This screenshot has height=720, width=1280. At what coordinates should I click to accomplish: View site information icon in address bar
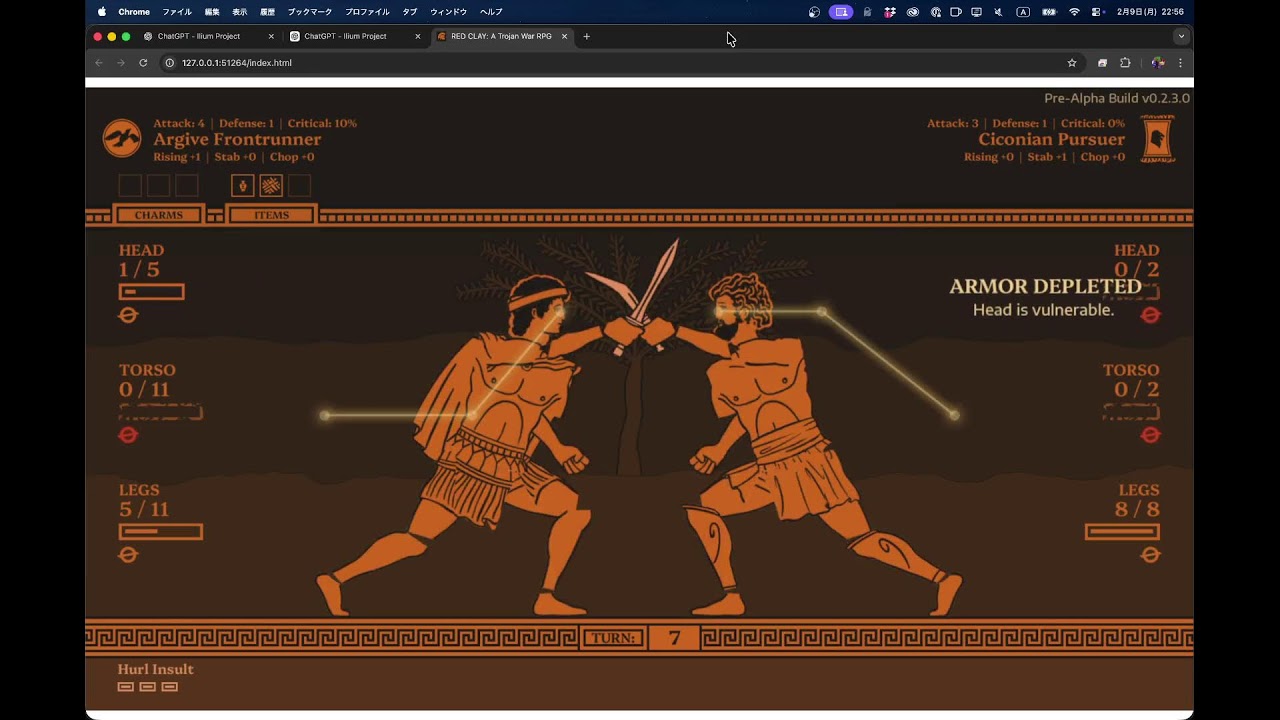pyautogui.click(x=169, y=63)
